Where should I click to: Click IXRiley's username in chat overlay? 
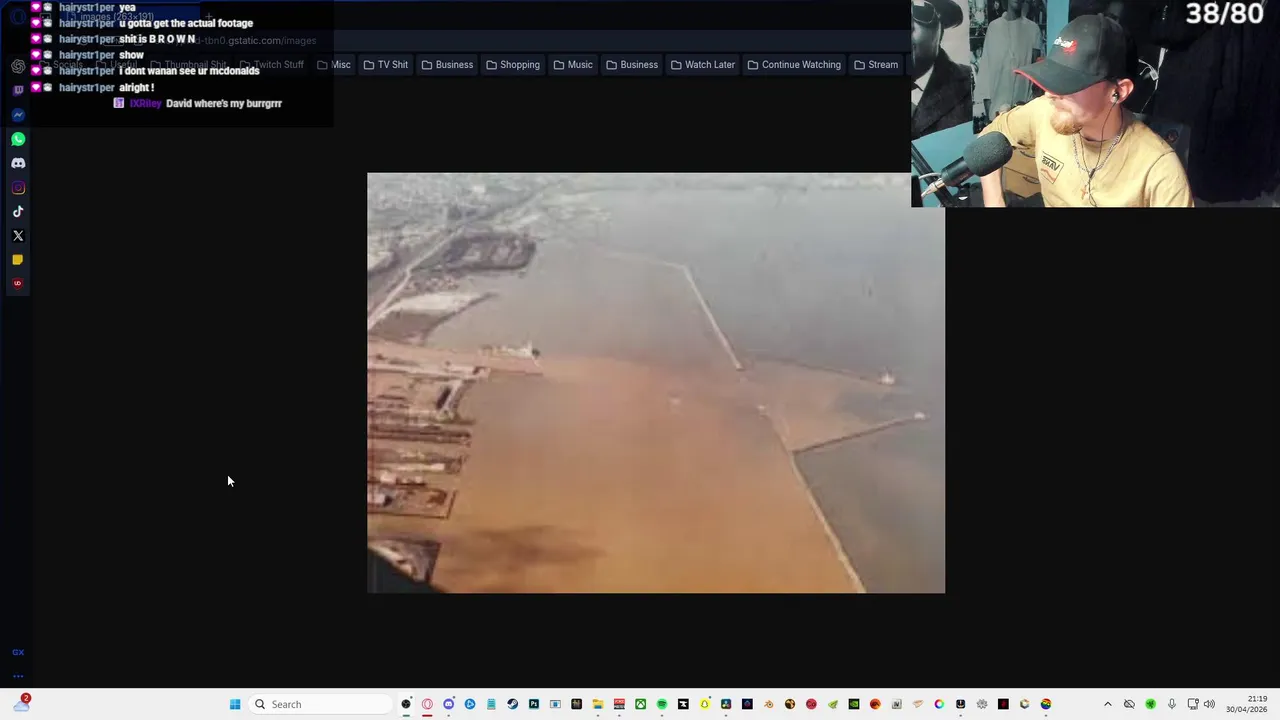pos(145,104)
